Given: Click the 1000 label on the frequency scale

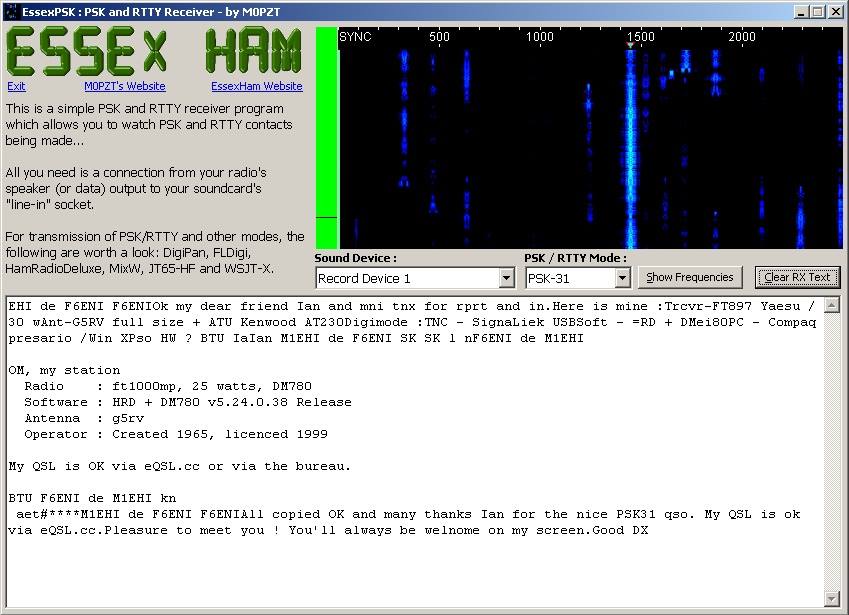Looking at the screenshot, I should pos(540,37).
